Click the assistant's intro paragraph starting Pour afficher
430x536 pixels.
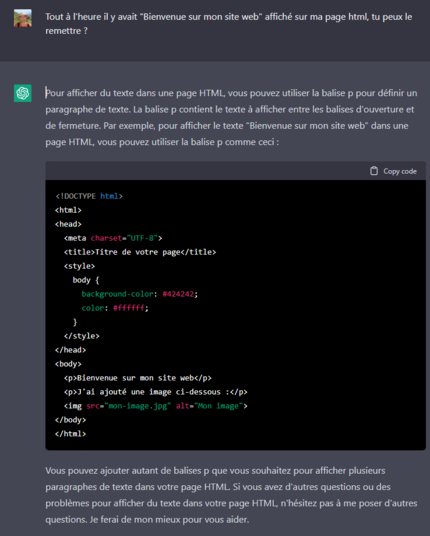click(x=231, y=117)
